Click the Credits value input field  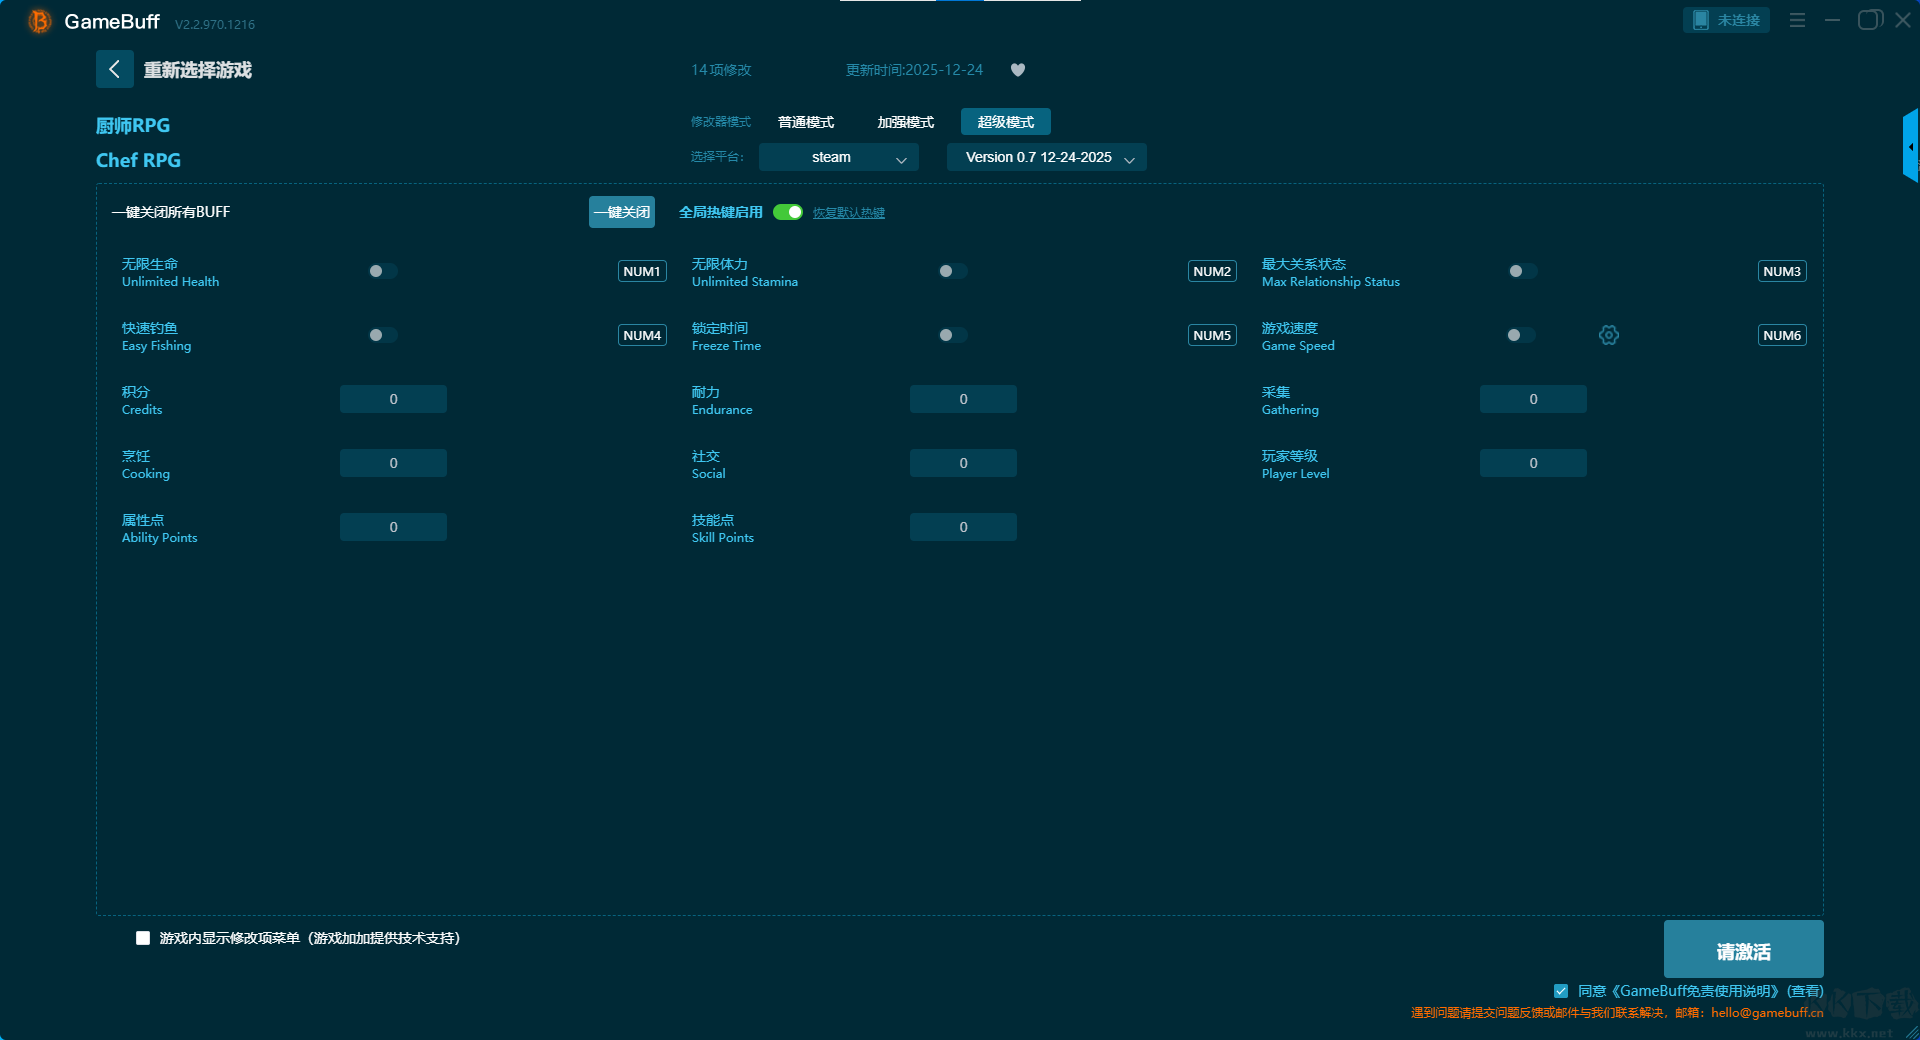click(x=393, y=399)
